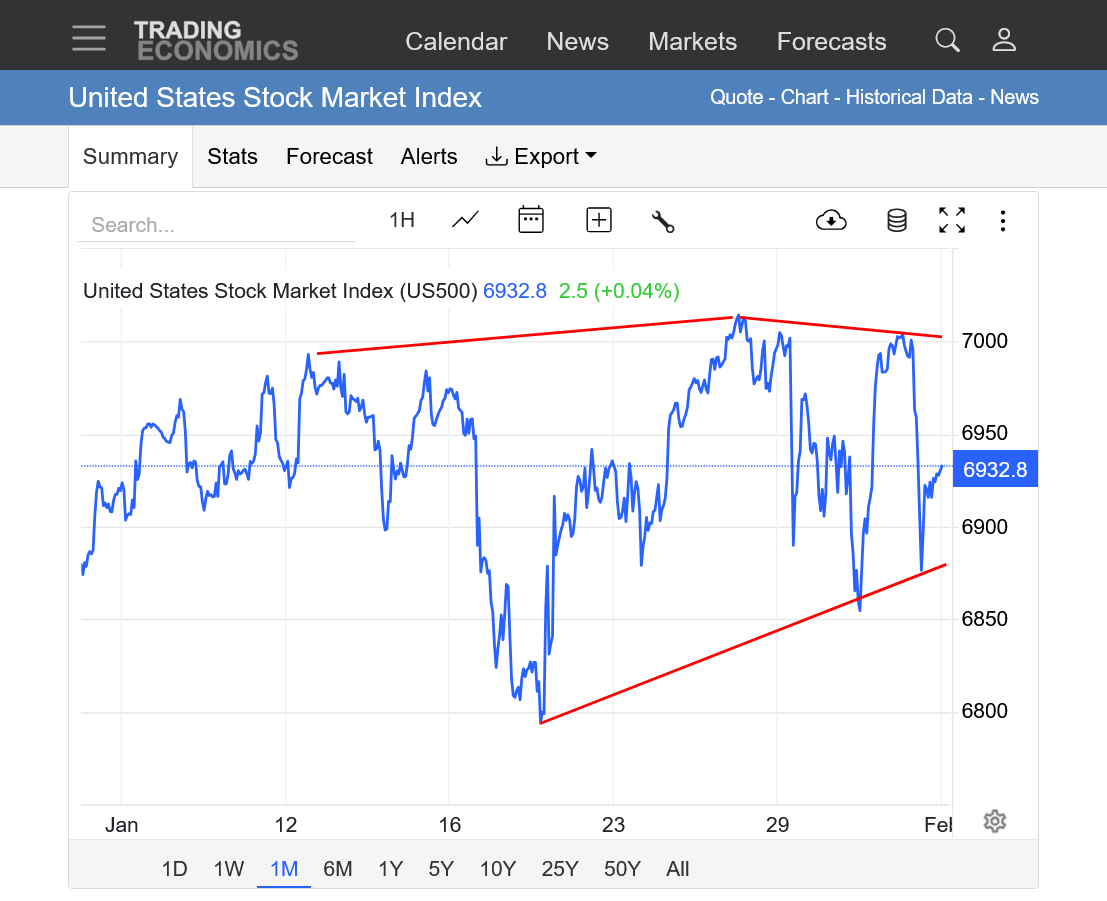Open chart tools wrench icon
Image resolution: width=1107 pixels, height=901 pixels.
pos(663,221)
